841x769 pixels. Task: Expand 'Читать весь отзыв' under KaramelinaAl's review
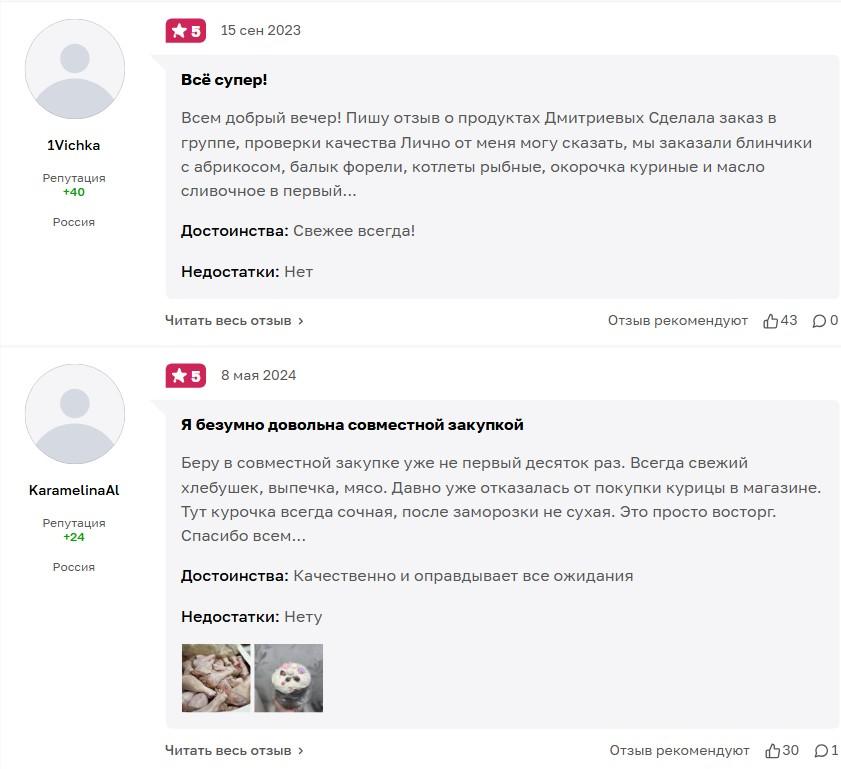pos(234,751)
